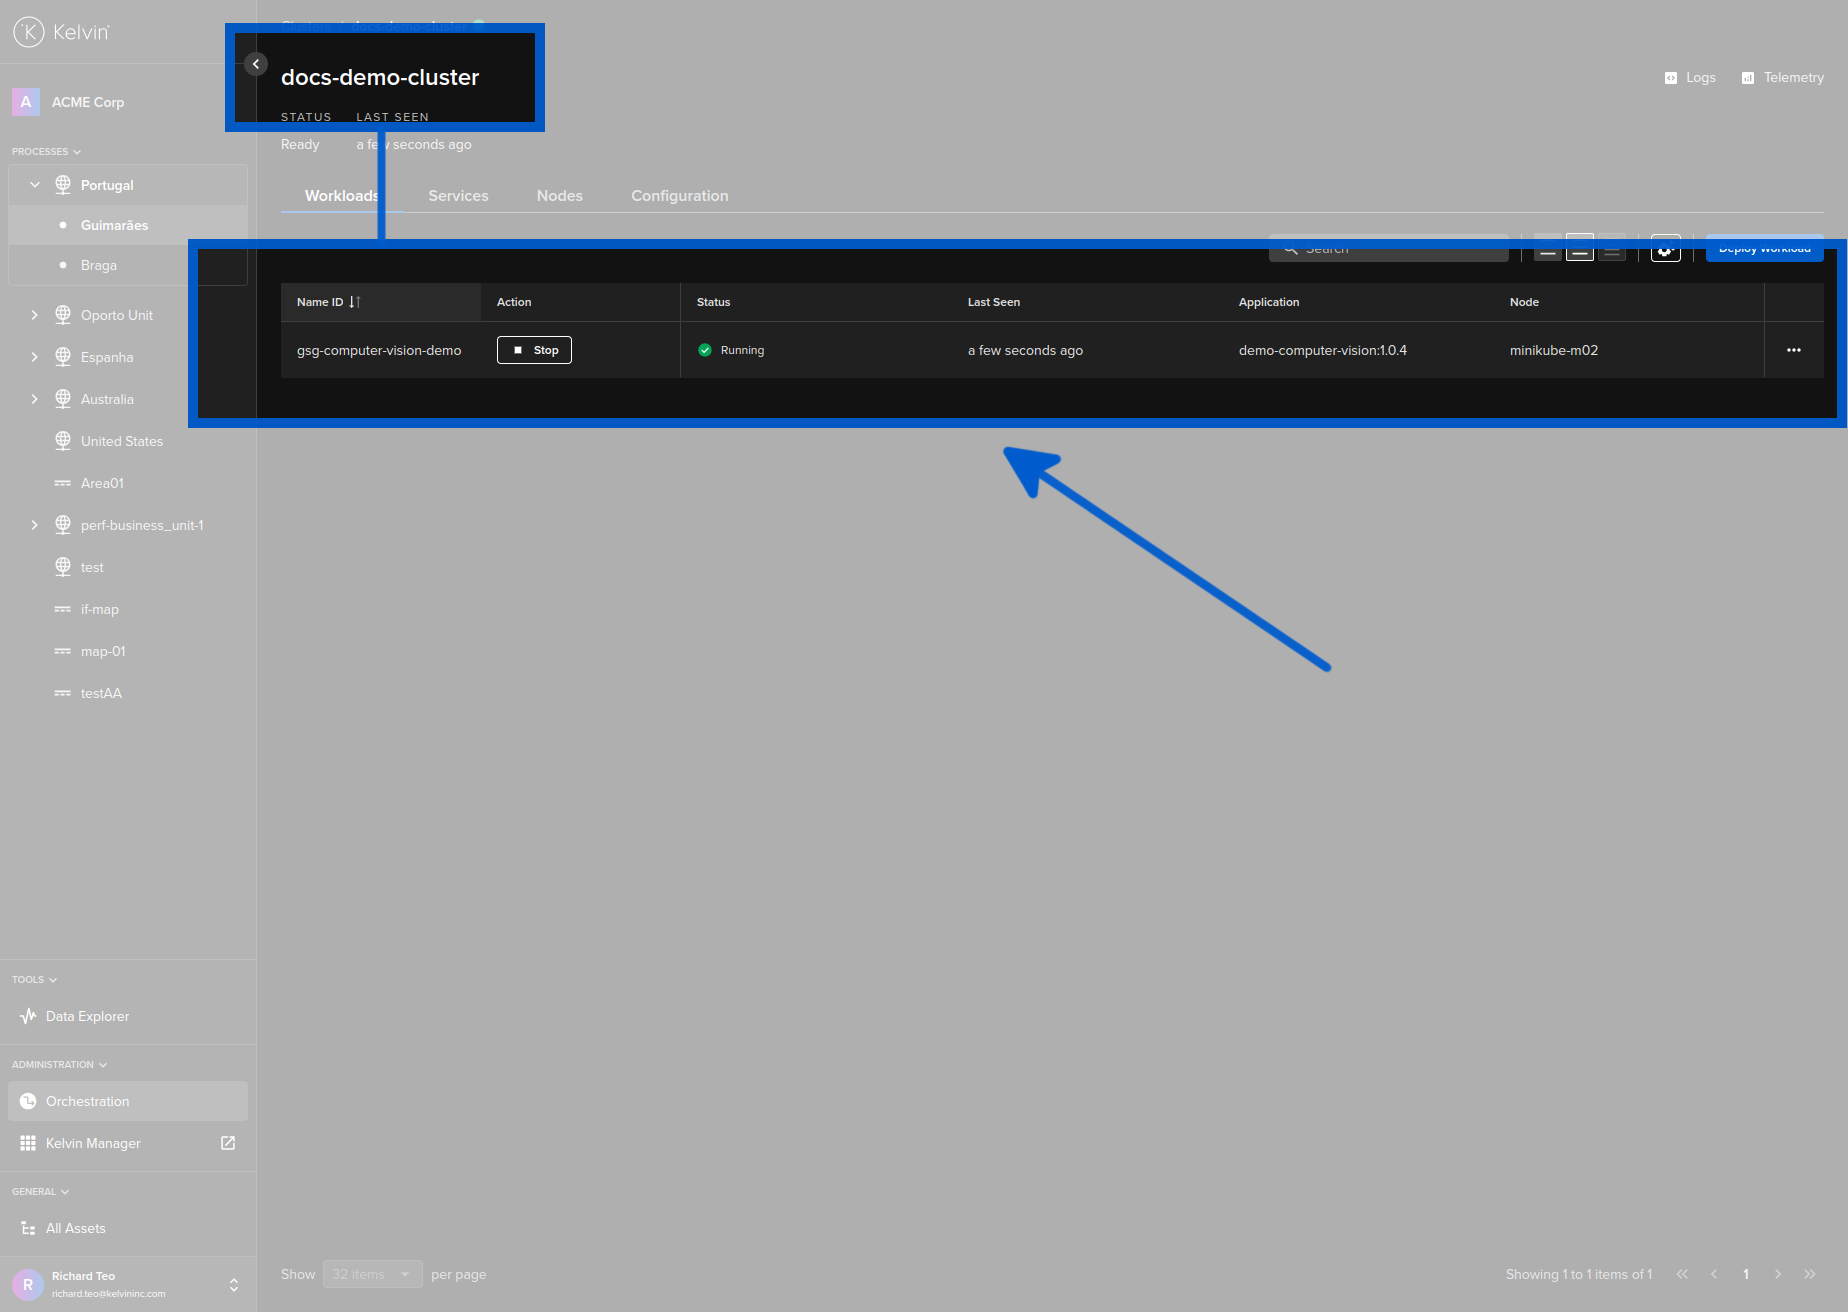Open Kelvin Manager in external window
The height and width of the screenshot is (1312, 1848).
click(227, 1143)
